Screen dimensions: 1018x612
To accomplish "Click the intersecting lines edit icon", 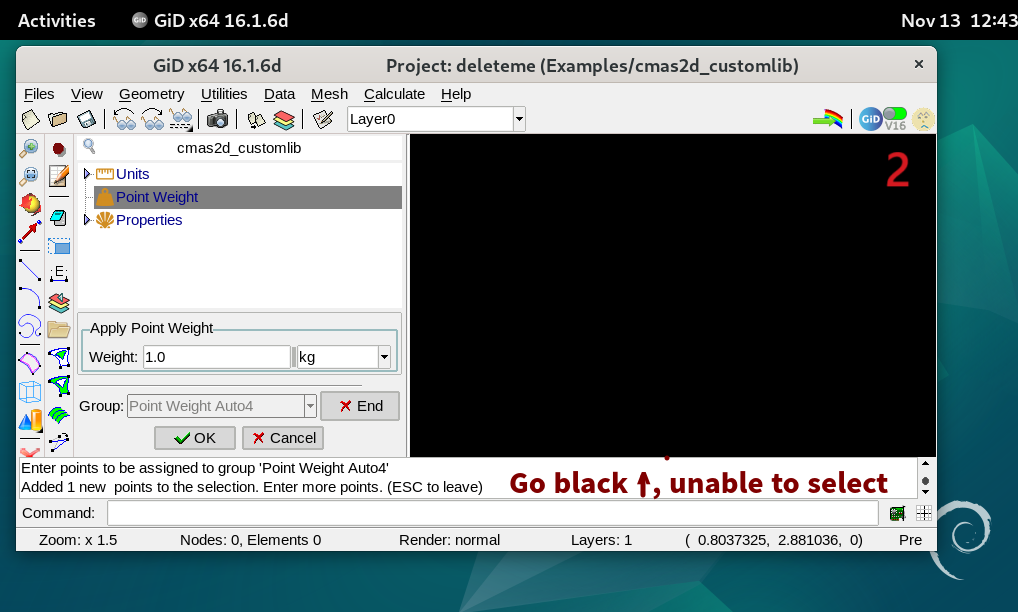I will click(59, 442).
